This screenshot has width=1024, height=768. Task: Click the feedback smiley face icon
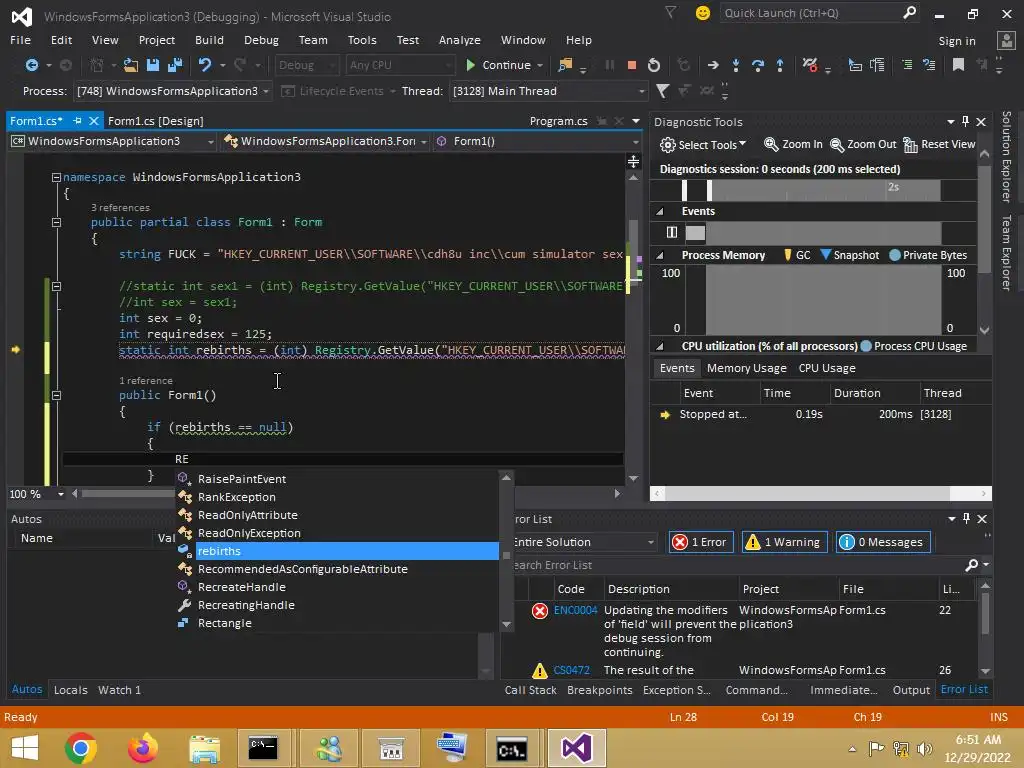pyautogui.click(x=703, y=13)
